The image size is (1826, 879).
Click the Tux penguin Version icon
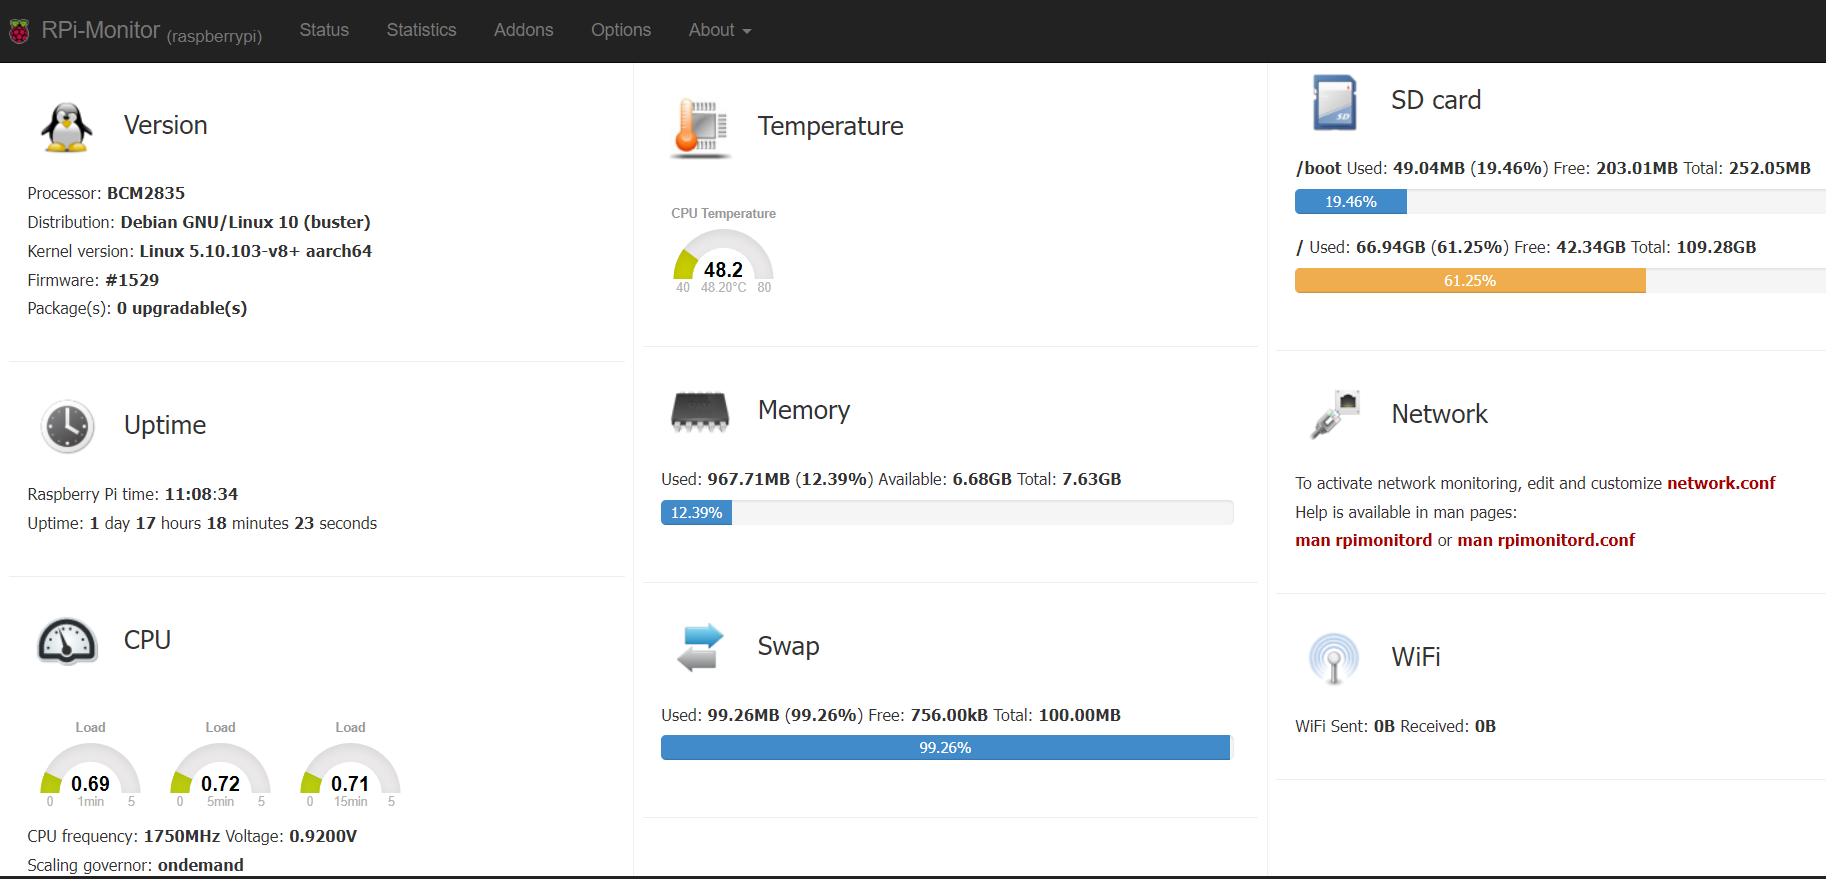pos(67,127)
